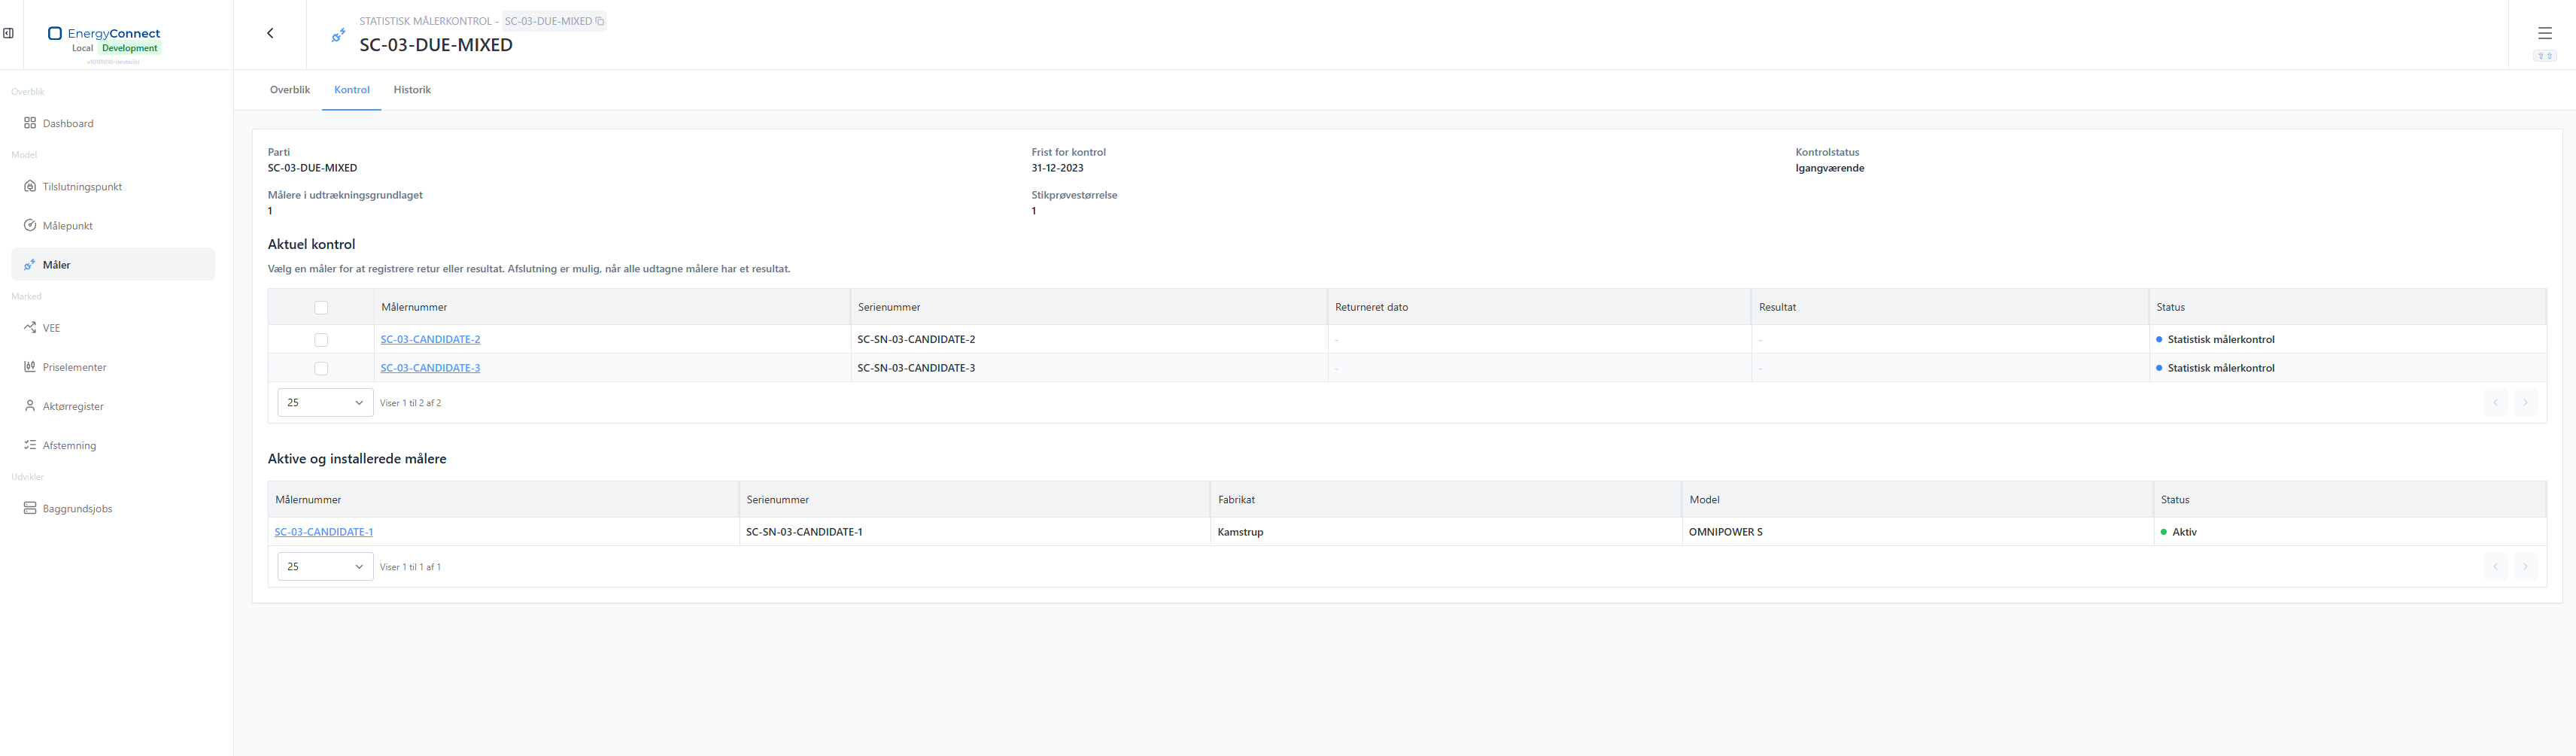Click the Afstemning checklist icon

click(x=30, y=445)
